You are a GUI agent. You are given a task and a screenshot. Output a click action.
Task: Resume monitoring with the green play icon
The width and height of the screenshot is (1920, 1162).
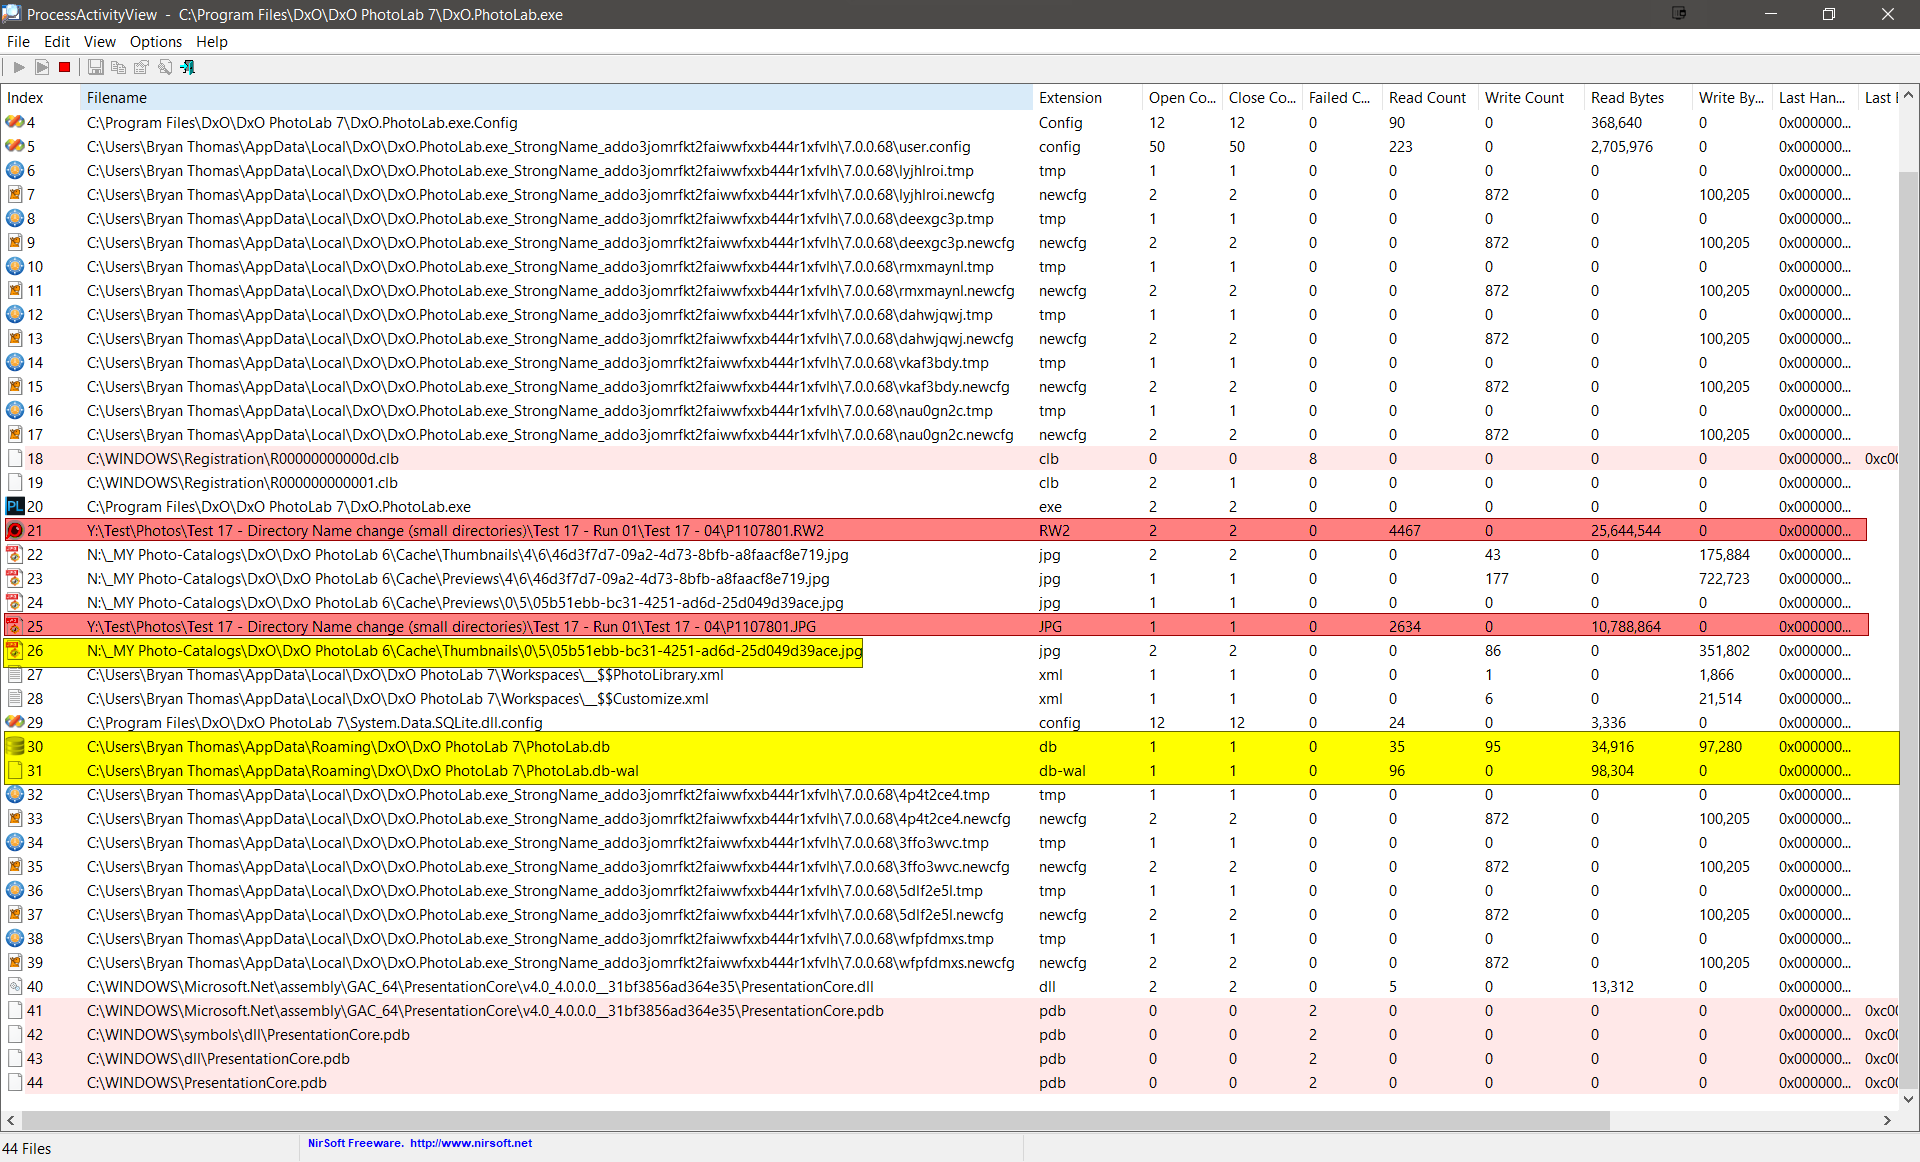pos(18,67)
